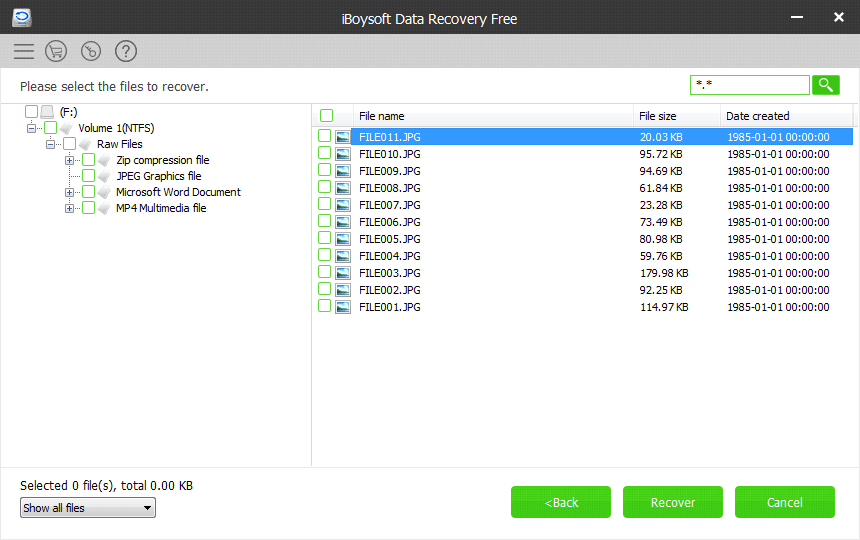860x540 pixels.
Task: Sort by the Date created column header
Action: coord(787,116)
